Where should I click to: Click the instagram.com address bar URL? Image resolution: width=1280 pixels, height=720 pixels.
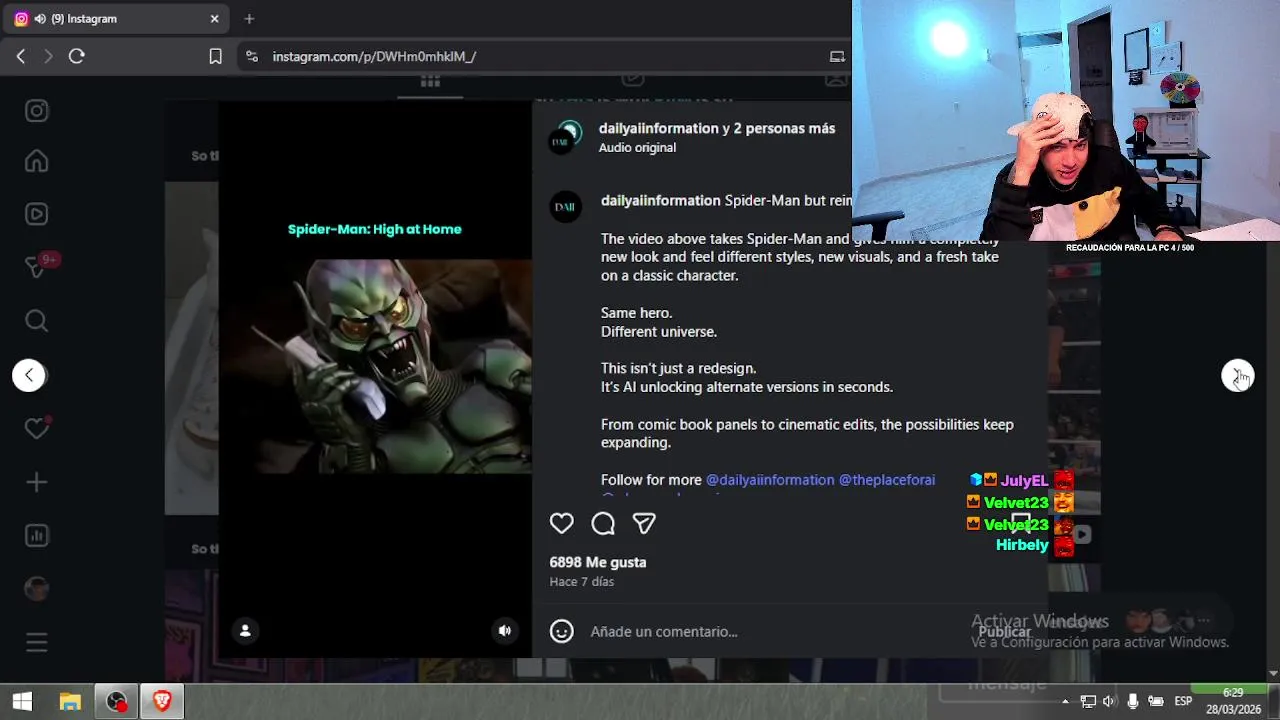[x=374, y=56]
